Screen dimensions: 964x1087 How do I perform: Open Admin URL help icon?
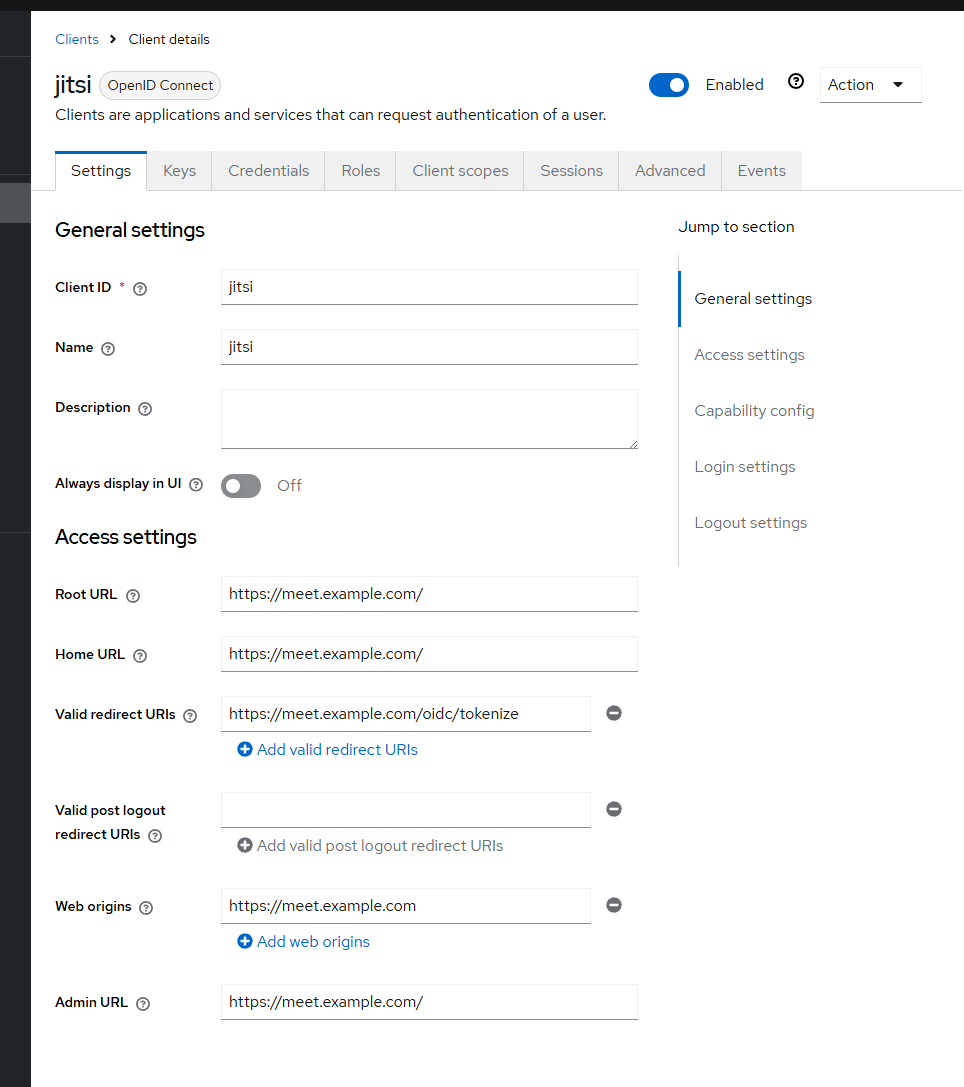click(x=143, y=1003)
